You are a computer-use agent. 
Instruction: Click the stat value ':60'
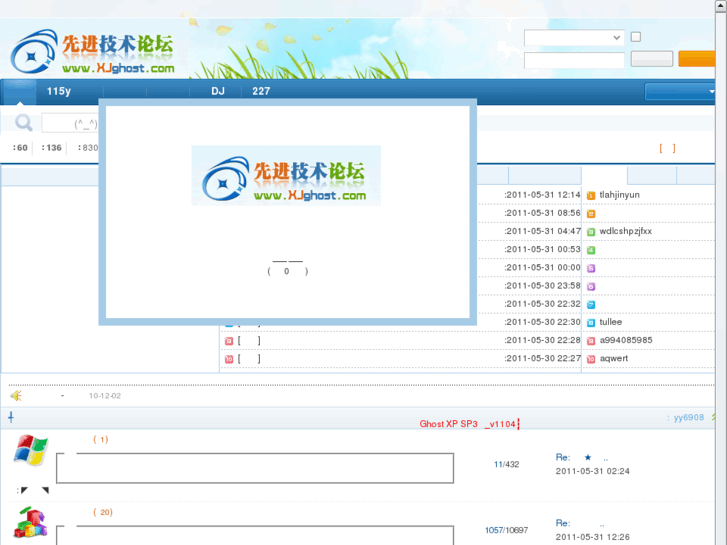(20, 147)
